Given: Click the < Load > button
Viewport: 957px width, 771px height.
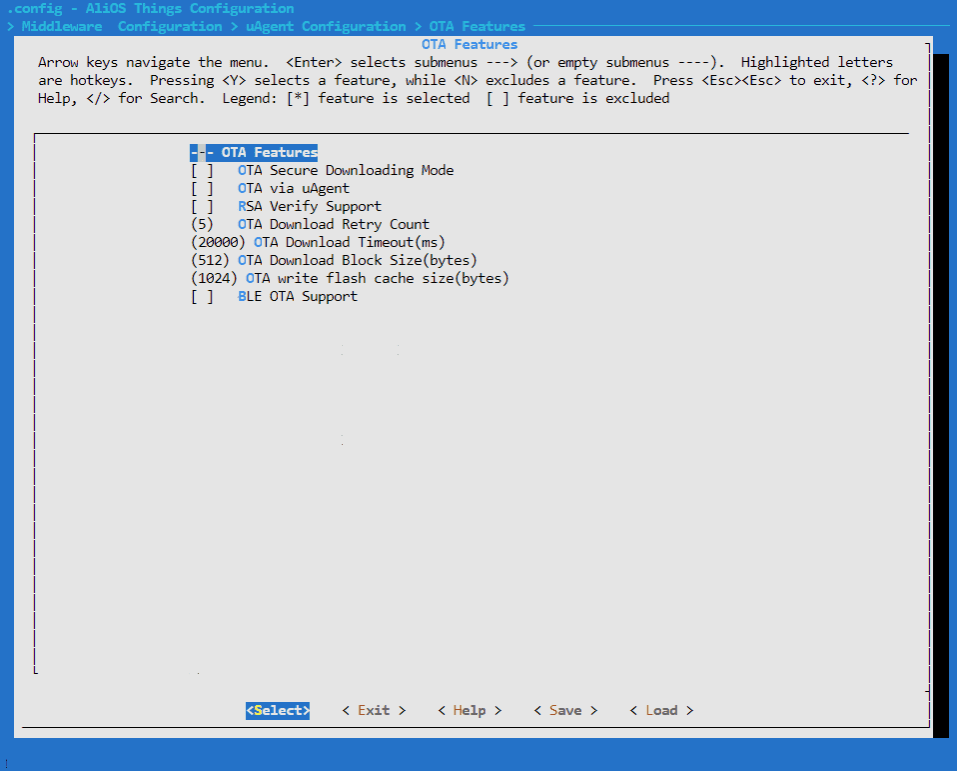Looking at the screenshot, I should click(x=661, y=711).
